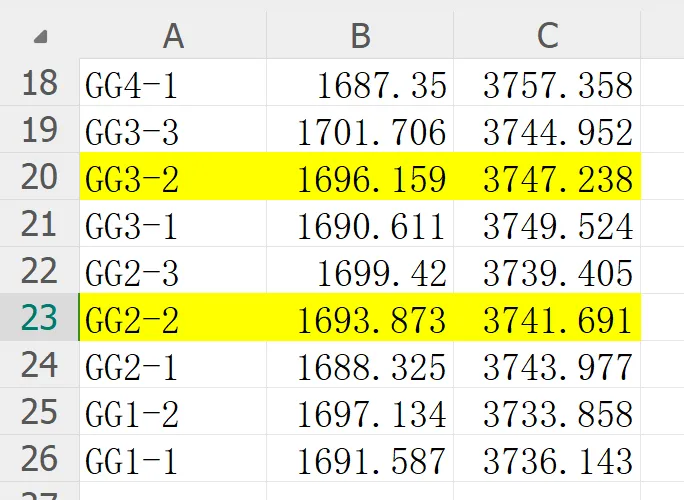Select row 20 header
Viewport: 684px width, 500px height.
39,176
